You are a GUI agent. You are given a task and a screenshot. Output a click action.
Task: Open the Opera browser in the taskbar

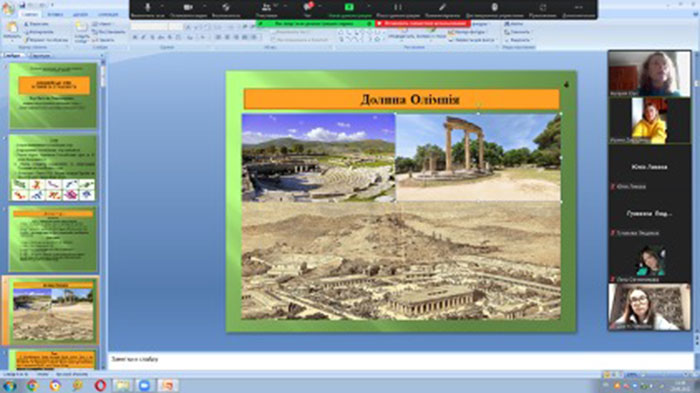point(100,385)
